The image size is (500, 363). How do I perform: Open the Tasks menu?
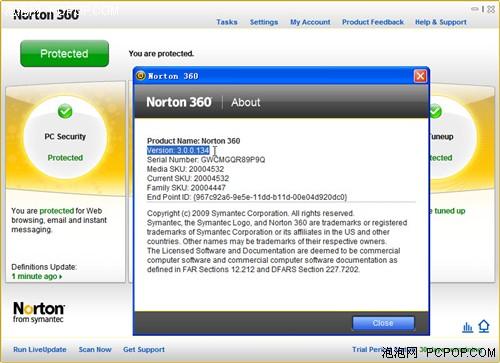tap(227, 22)
